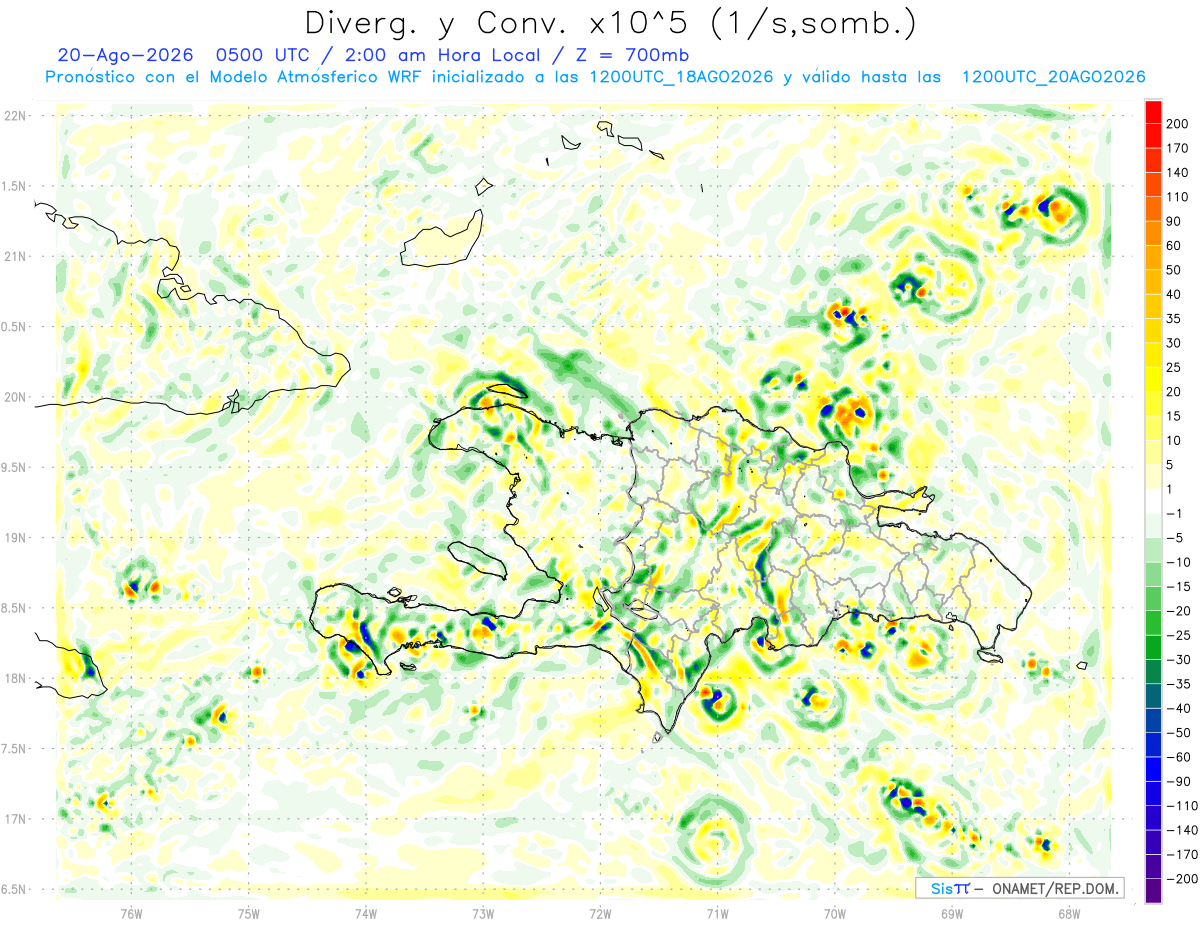Click the "70W" longitude label
1200x927 pixels.
(x=835, y=914)
